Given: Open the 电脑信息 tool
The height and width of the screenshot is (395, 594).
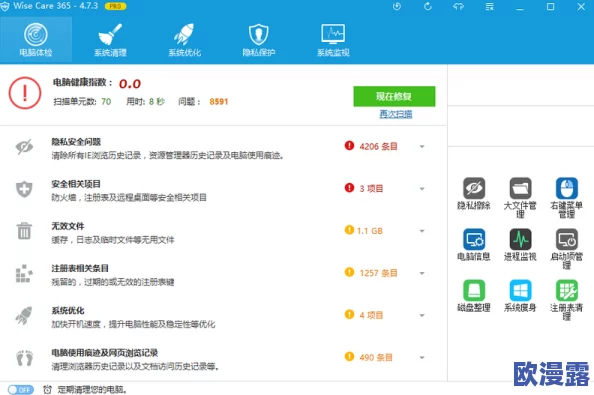Looking at the screenshot, I should pyautogui.click(x=474, y=245).
